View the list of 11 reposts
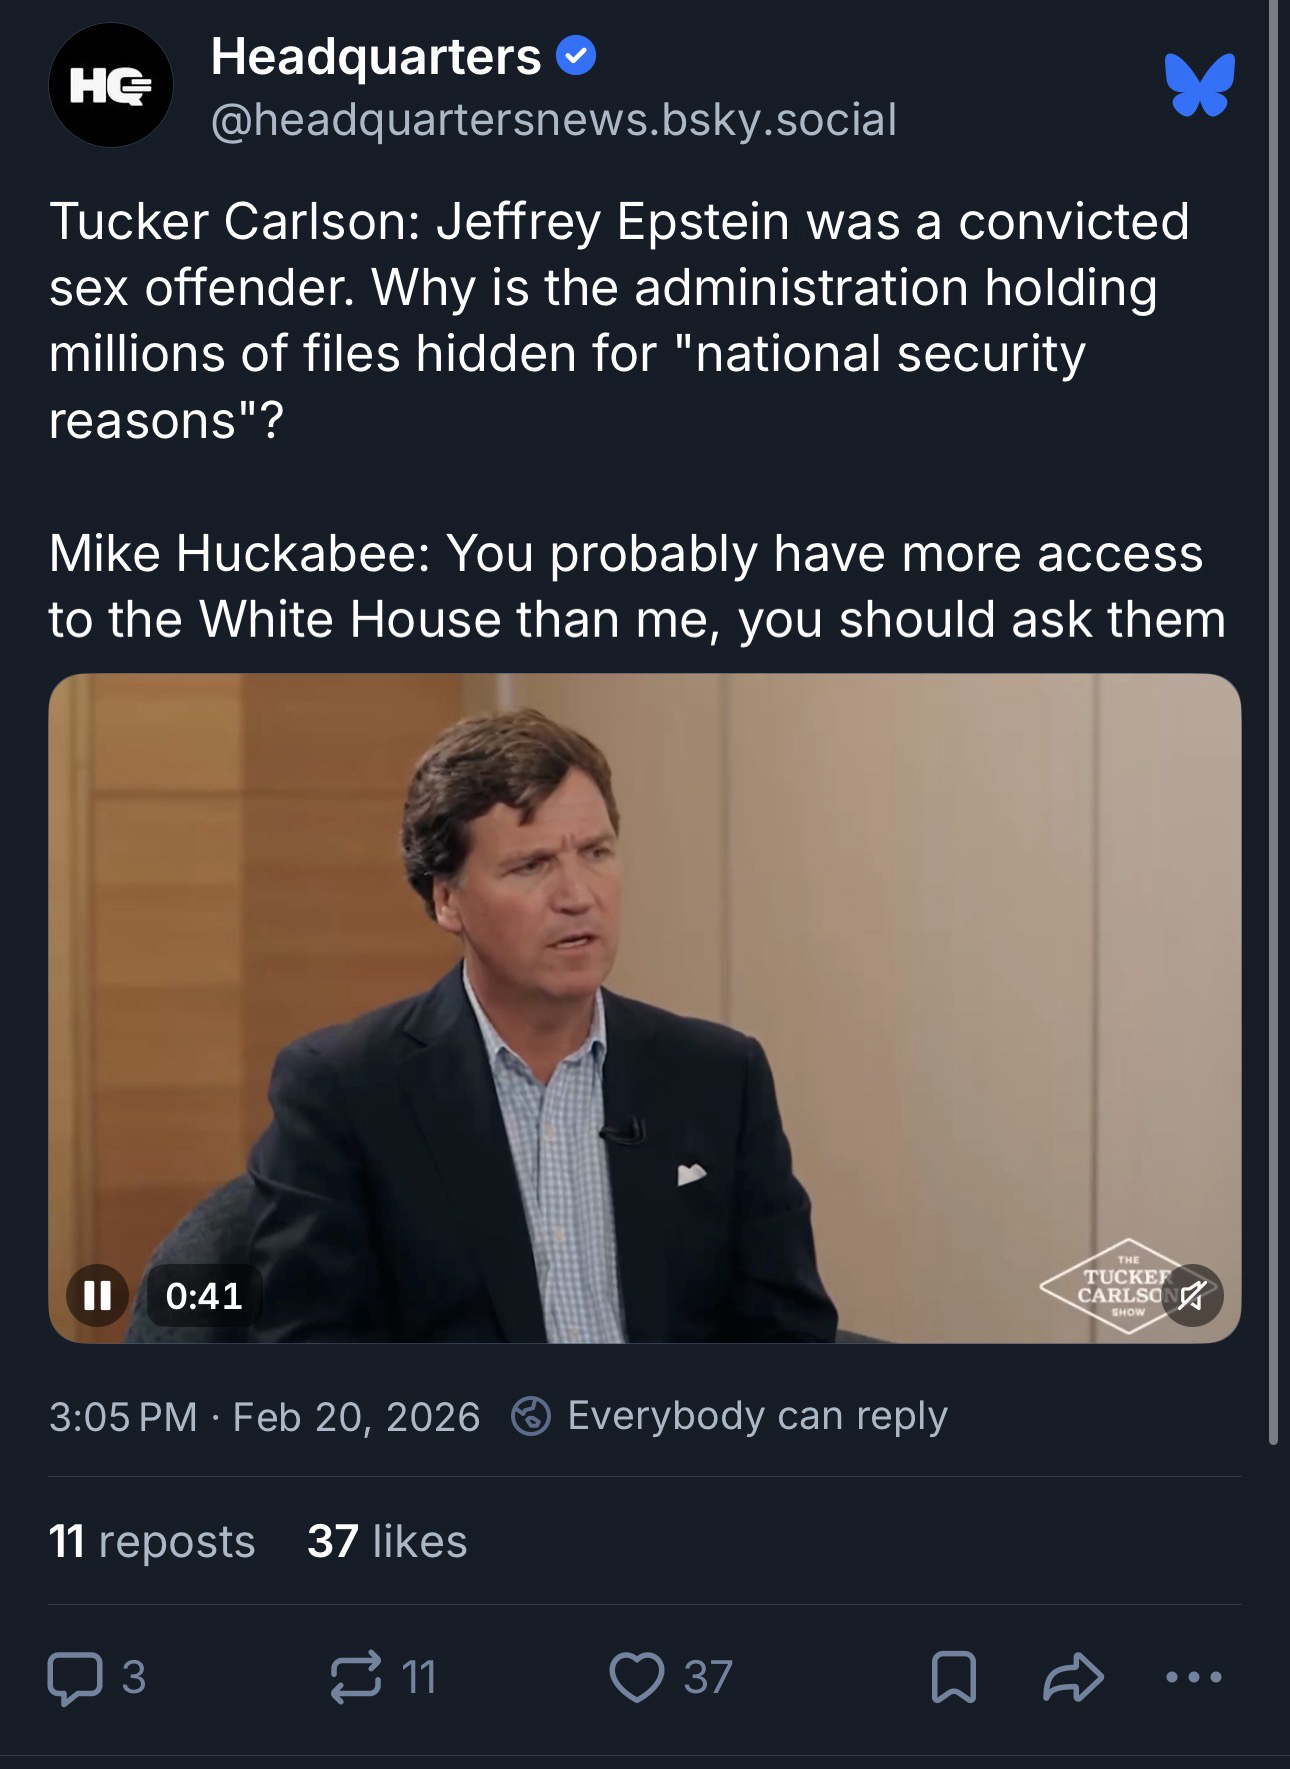1290x1769 pixels. click(x=152, y=1541)
